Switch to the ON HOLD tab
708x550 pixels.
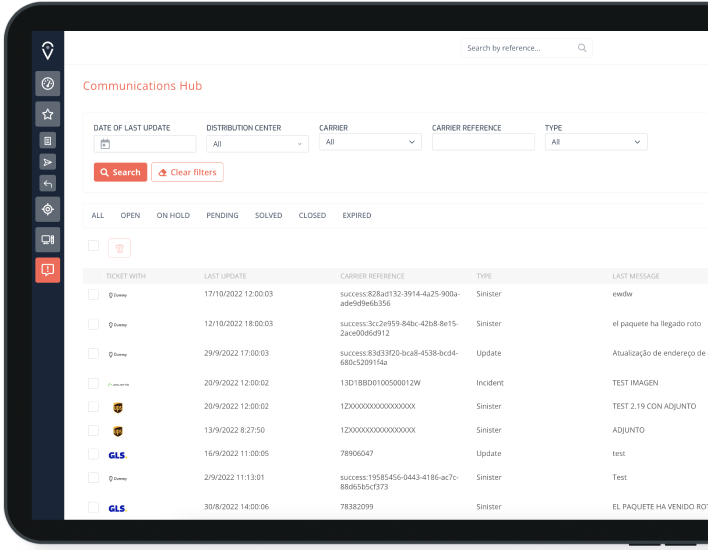(x=173, y=215)
